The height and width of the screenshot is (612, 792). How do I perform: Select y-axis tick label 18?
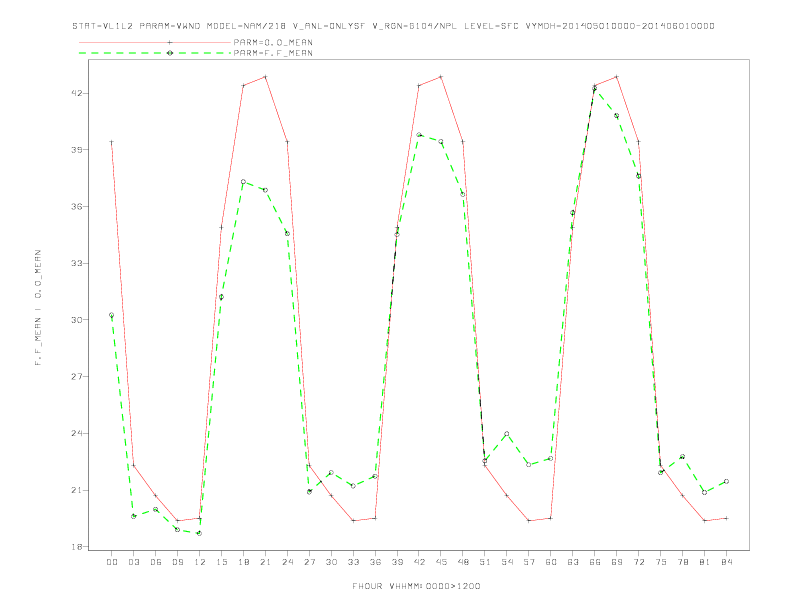76,547
